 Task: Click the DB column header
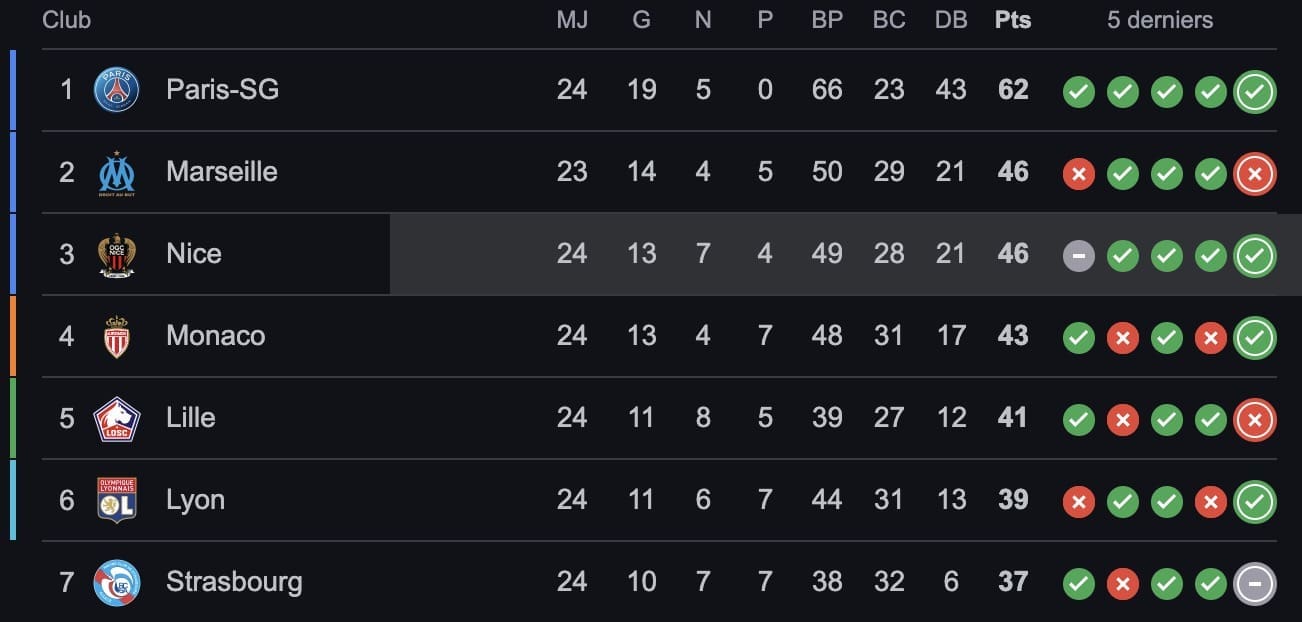click(951, 20)
